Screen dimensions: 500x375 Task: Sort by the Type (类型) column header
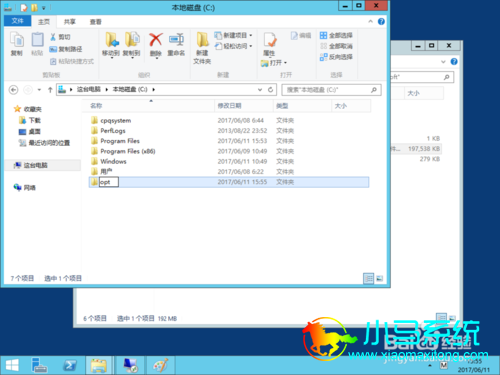pos(302,106)
